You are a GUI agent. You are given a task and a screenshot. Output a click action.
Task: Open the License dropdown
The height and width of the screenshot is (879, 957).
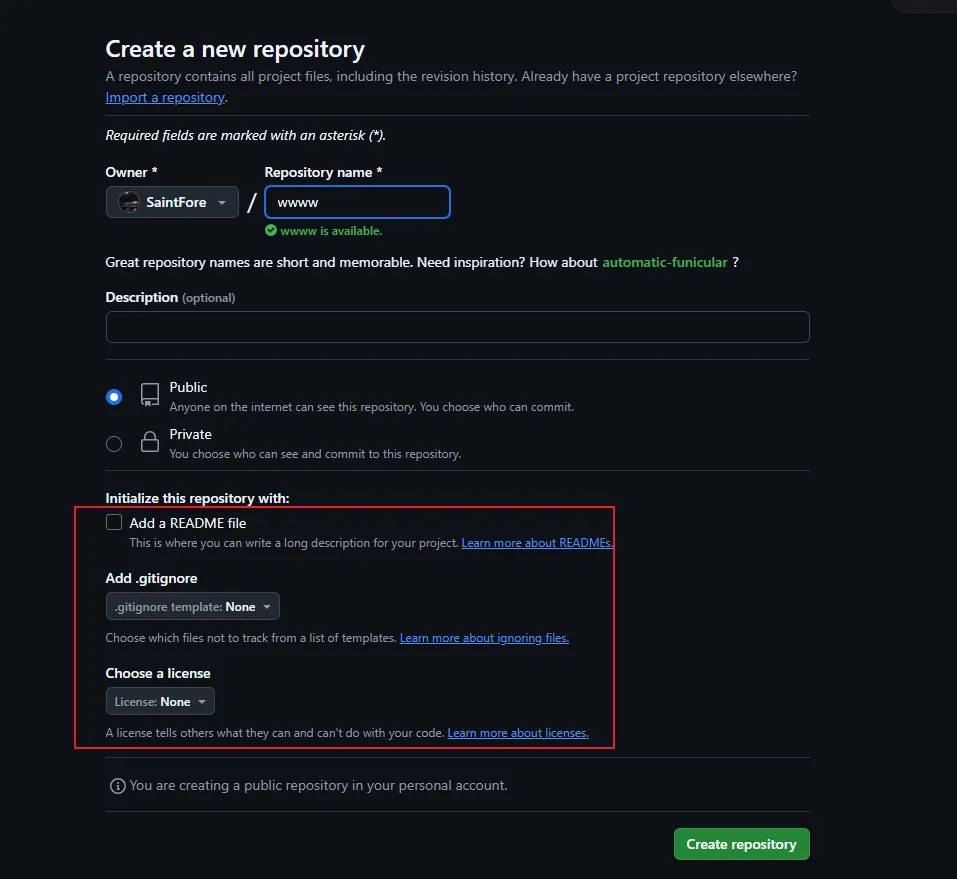pos(160,702)
